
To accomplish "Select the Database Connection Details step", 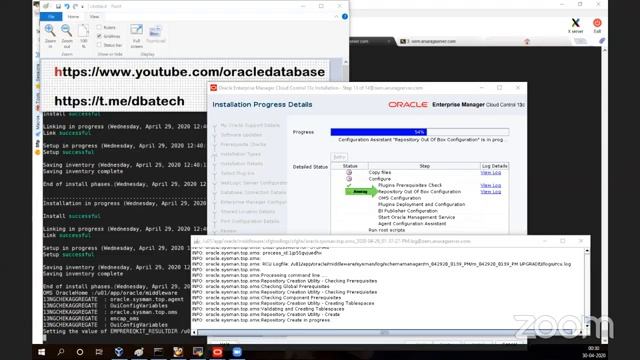I will (x=253, y=192).
